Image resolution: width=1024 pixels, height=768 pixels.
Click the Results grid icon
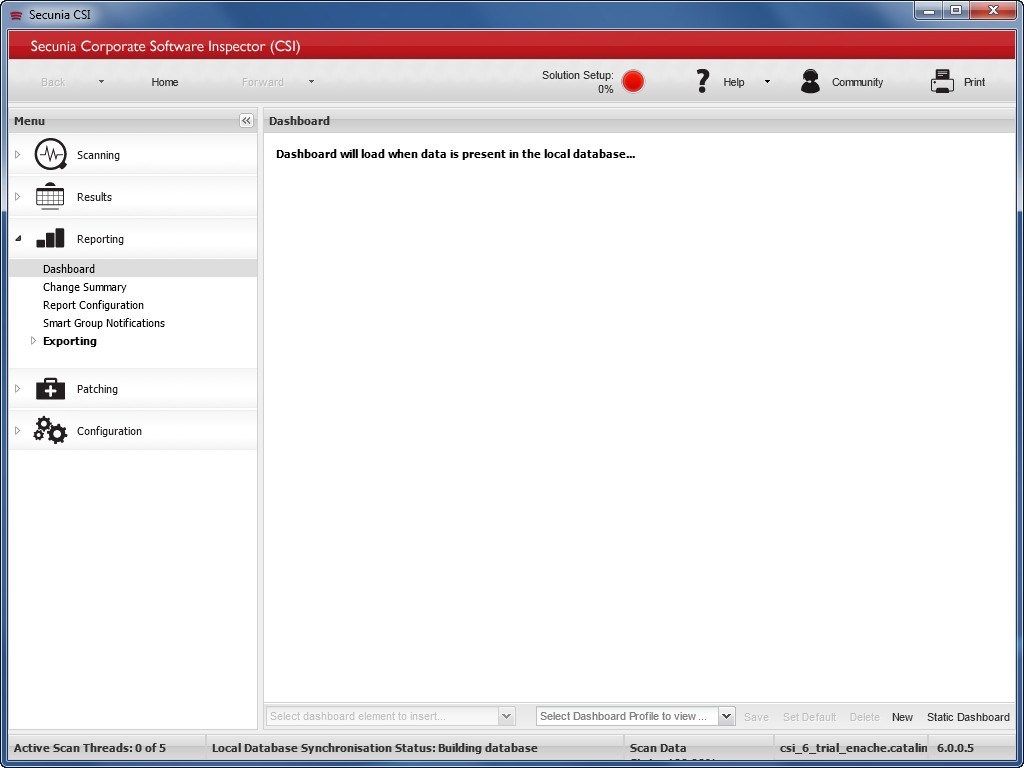point(50,197)
